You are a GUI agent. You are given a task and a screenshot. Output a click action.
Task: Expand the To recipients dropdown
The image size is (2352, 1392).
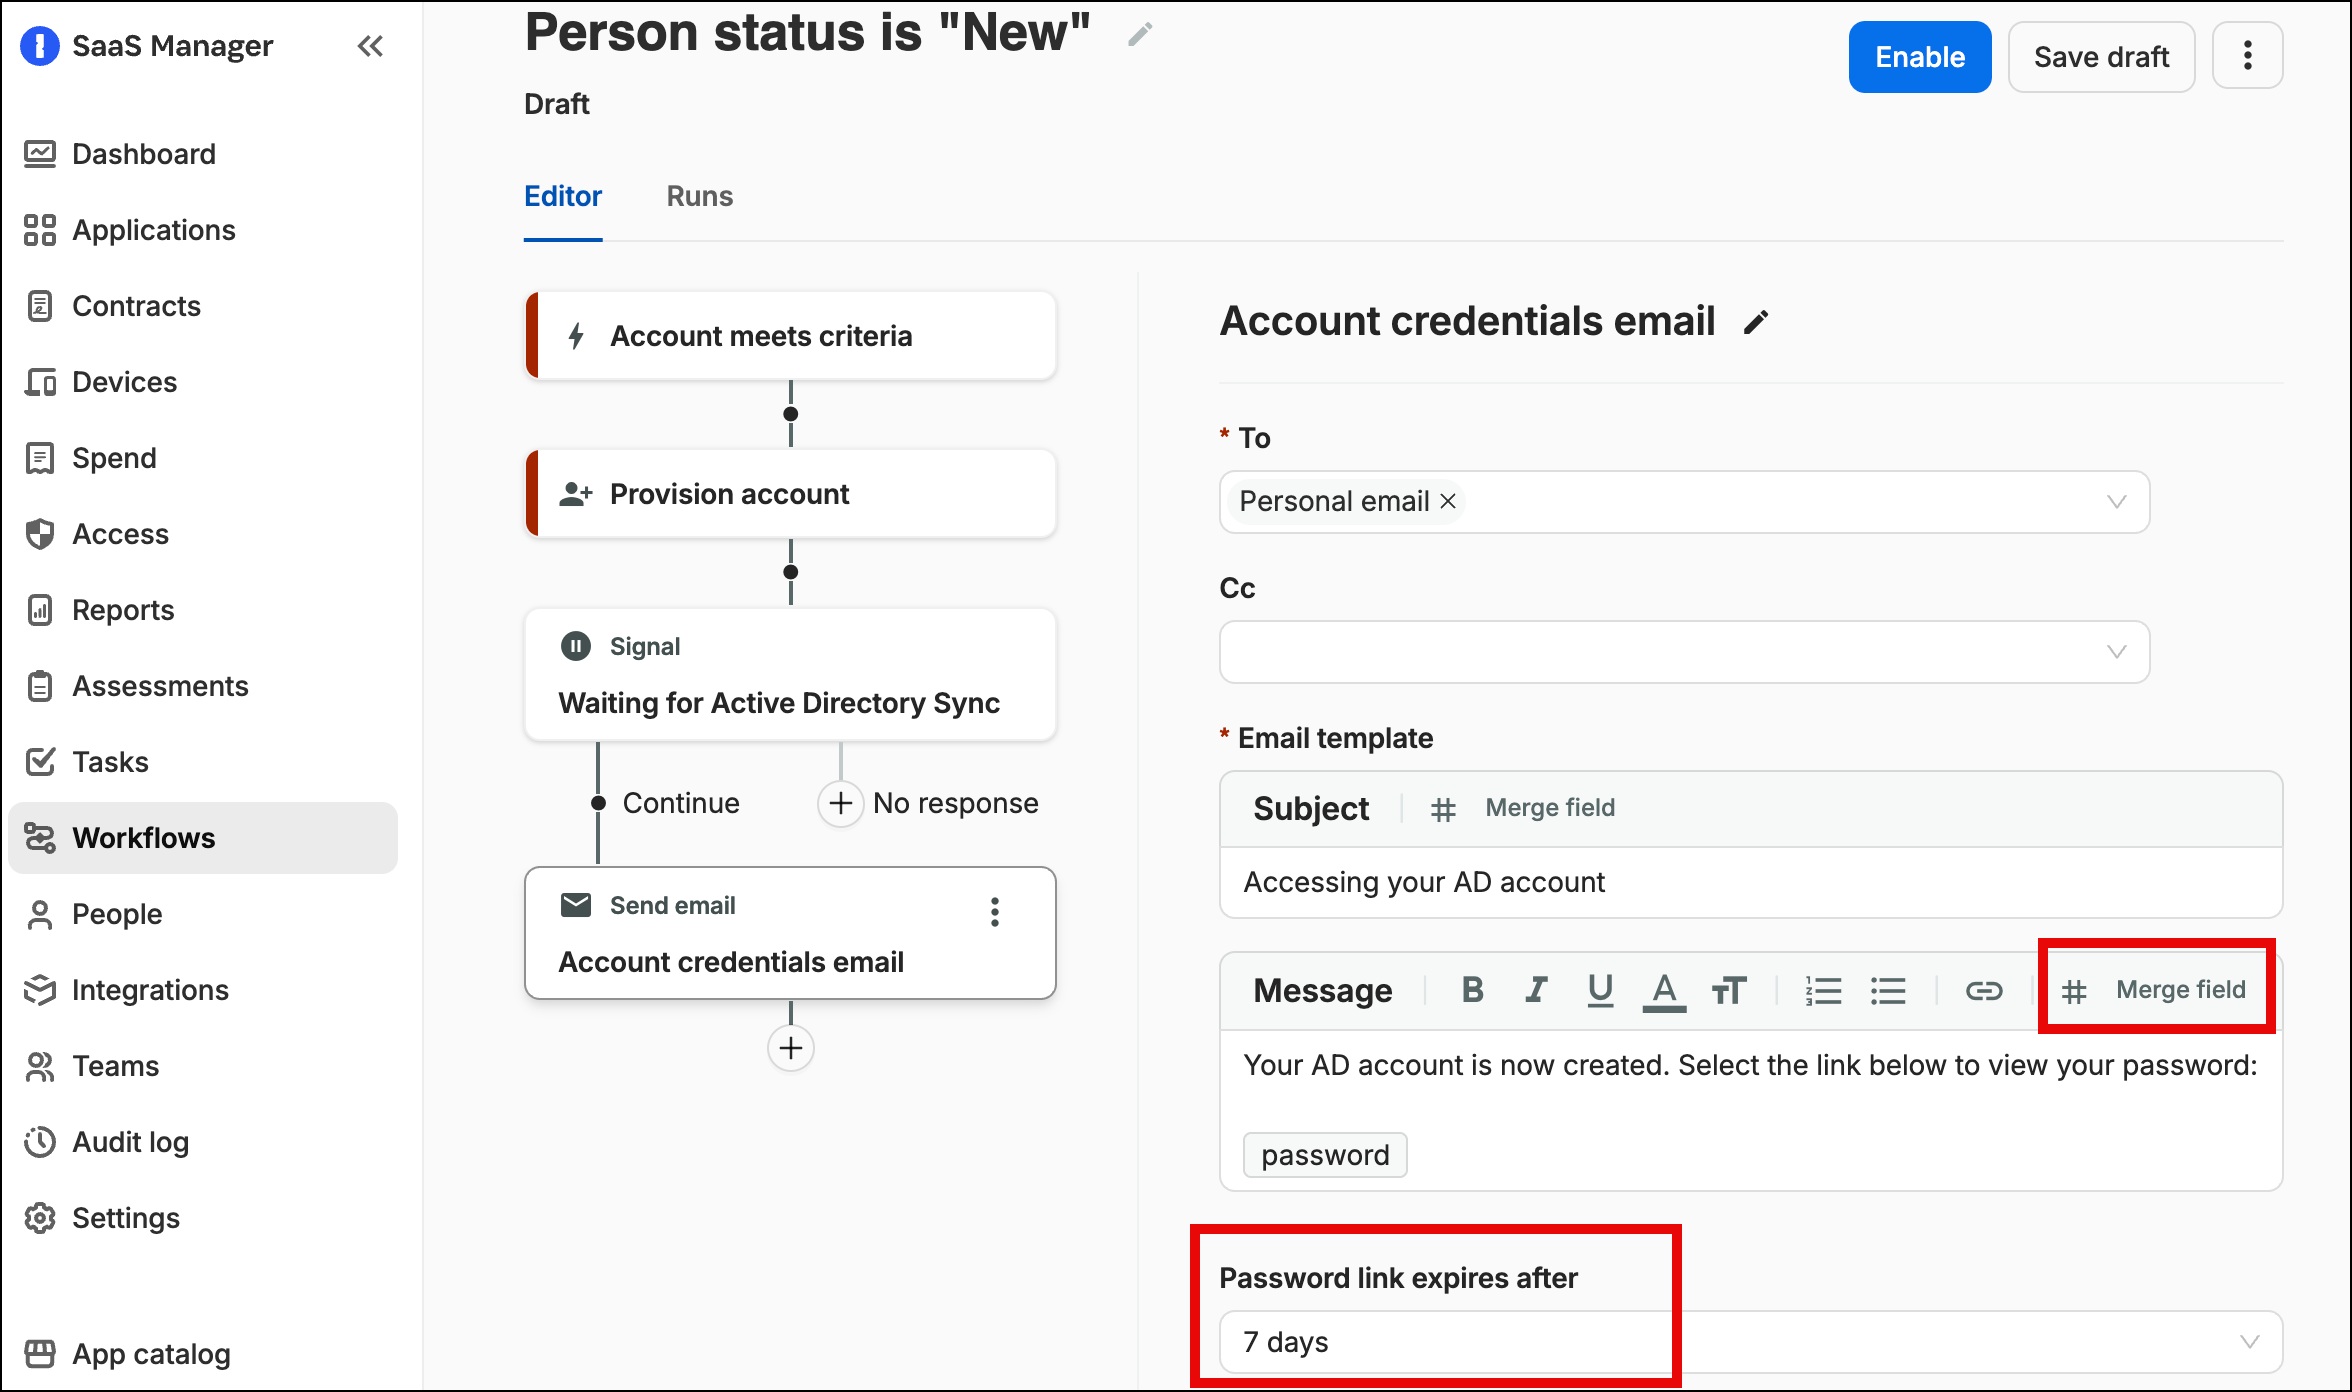[2116, 502]
